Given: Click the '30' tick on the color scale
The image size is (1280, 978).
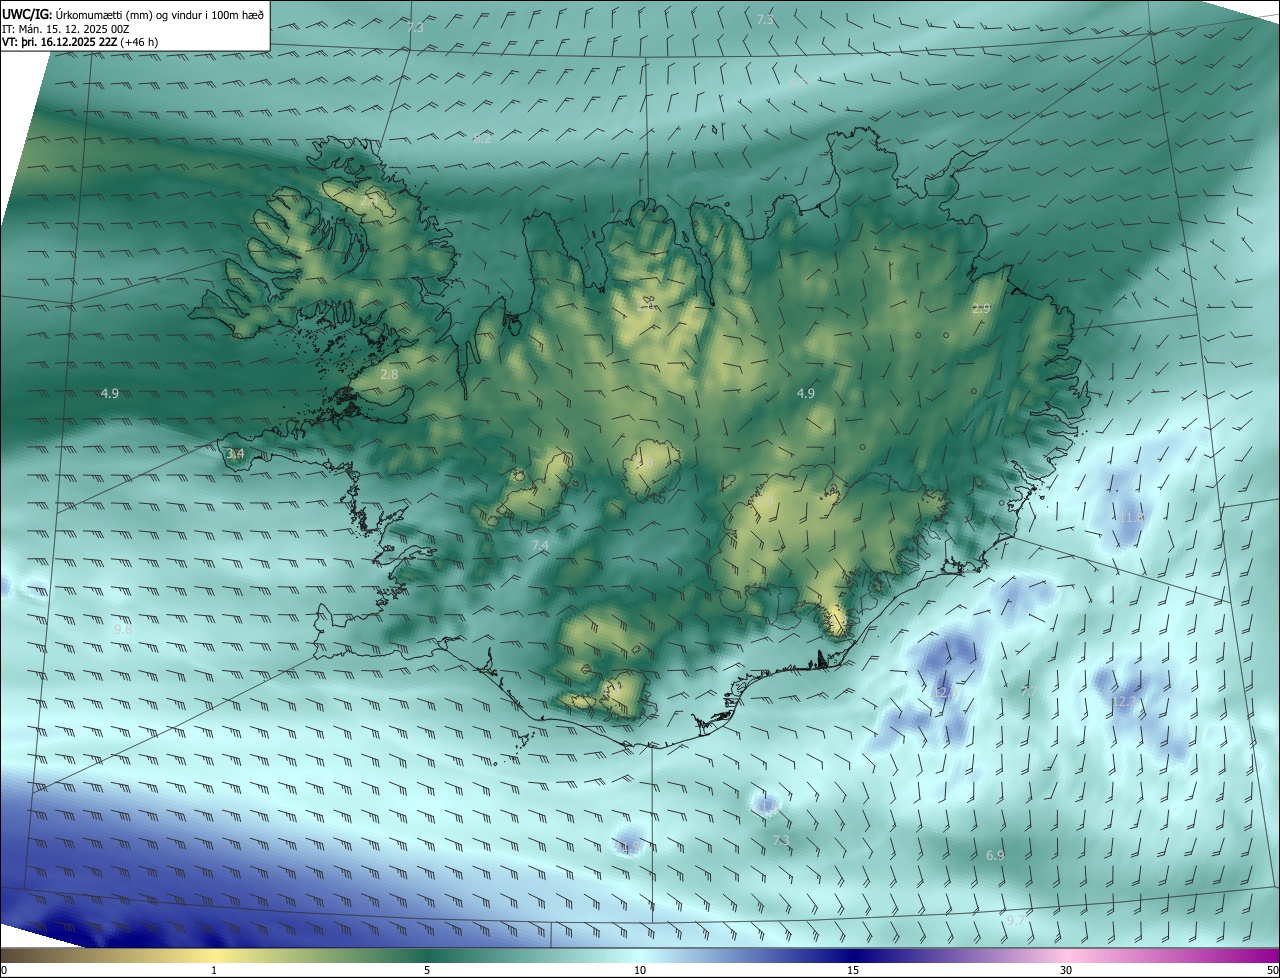Looking at the screenshot, I should (1066, 970).
